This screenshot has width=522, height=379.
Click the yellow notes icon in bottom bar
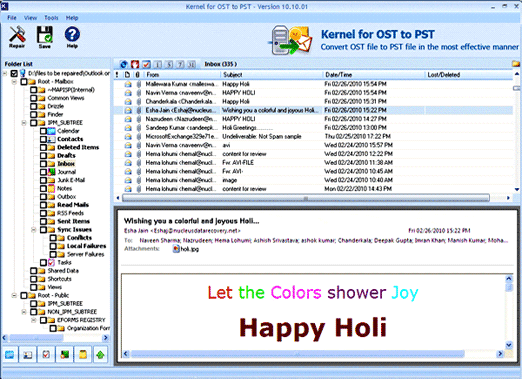coord(82,355)
